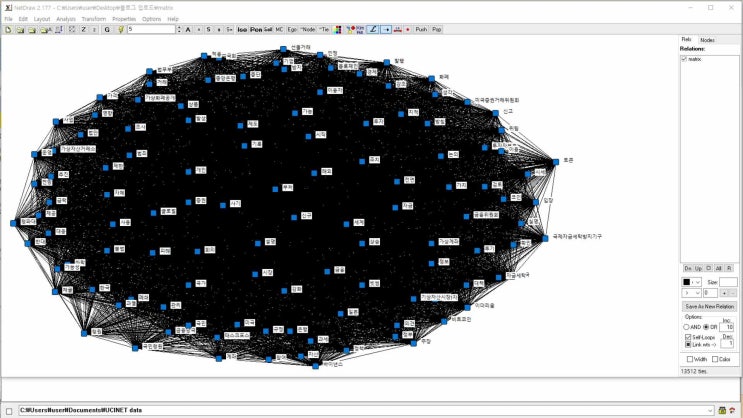
Task: Switch to the Nodes tab
Action: (x=707, y=40)
